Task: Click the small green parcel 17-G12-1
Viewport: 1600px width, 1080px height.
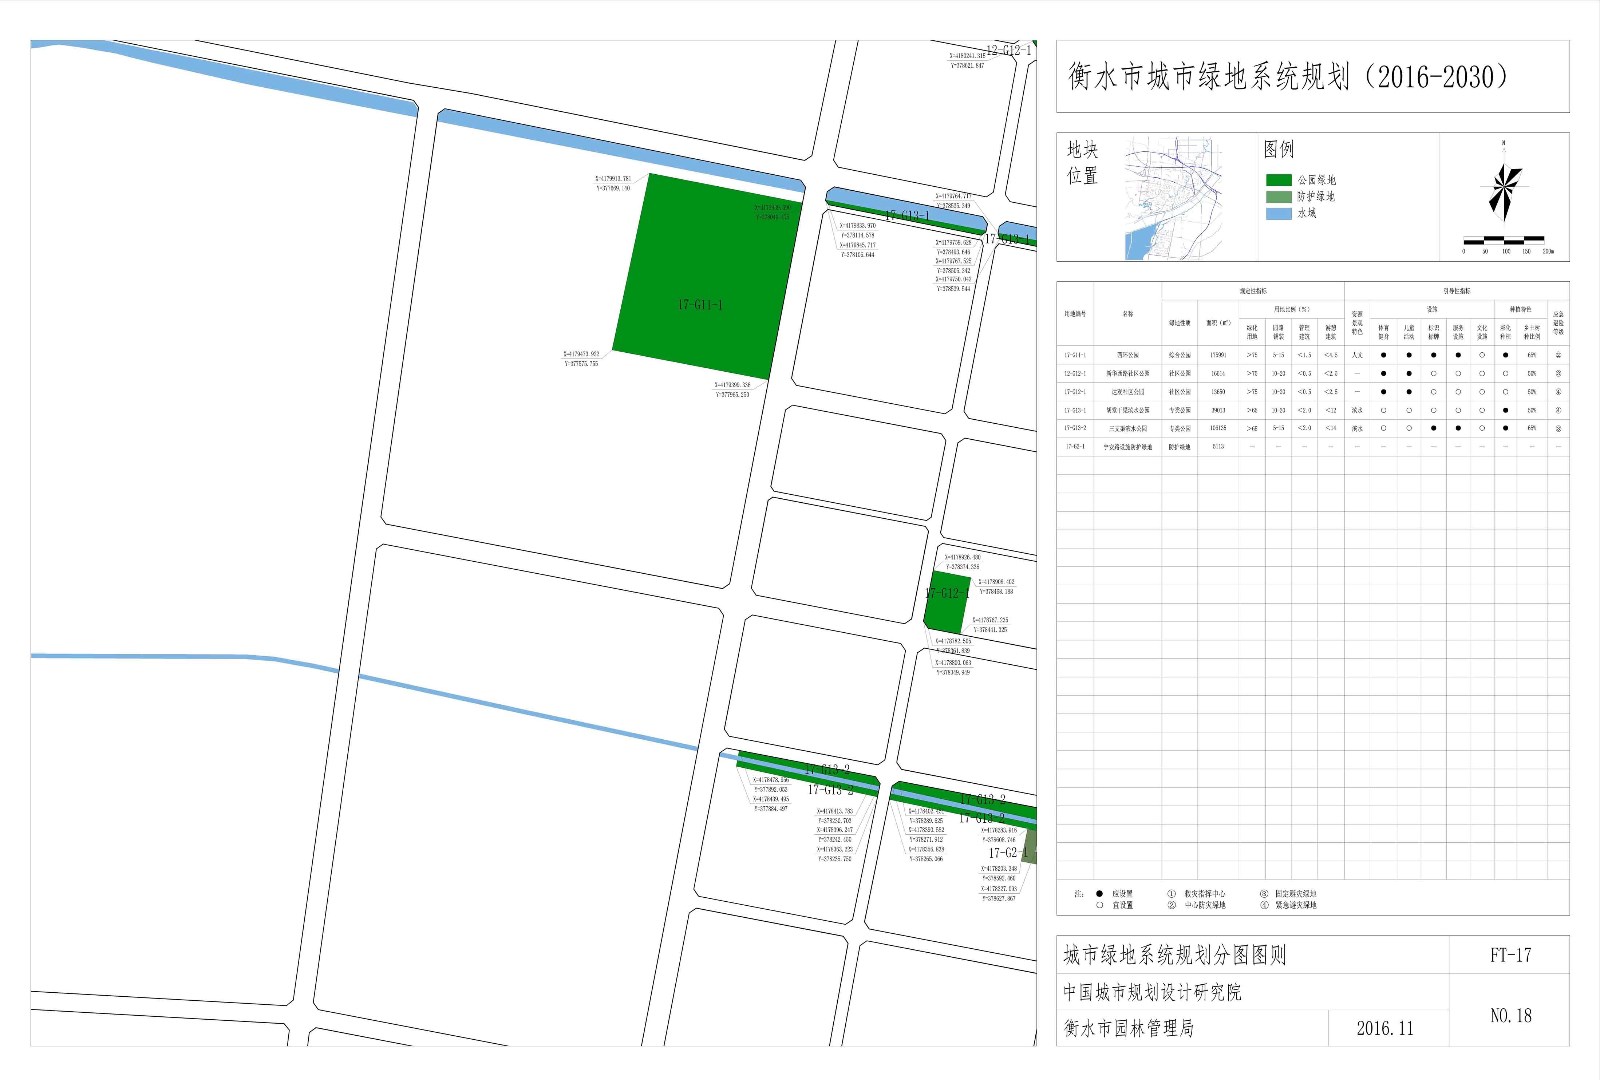Action: 946,601
